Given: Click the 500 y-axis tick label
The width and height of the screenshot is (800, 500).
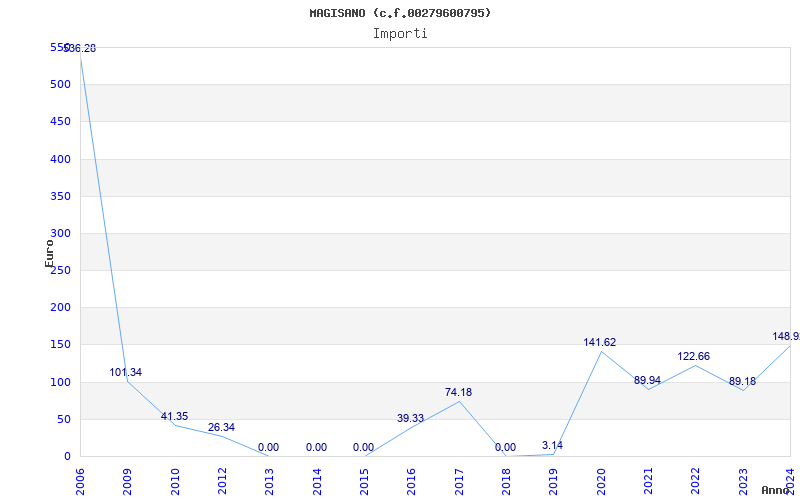Looking at the screenshot, I should 60,84.
